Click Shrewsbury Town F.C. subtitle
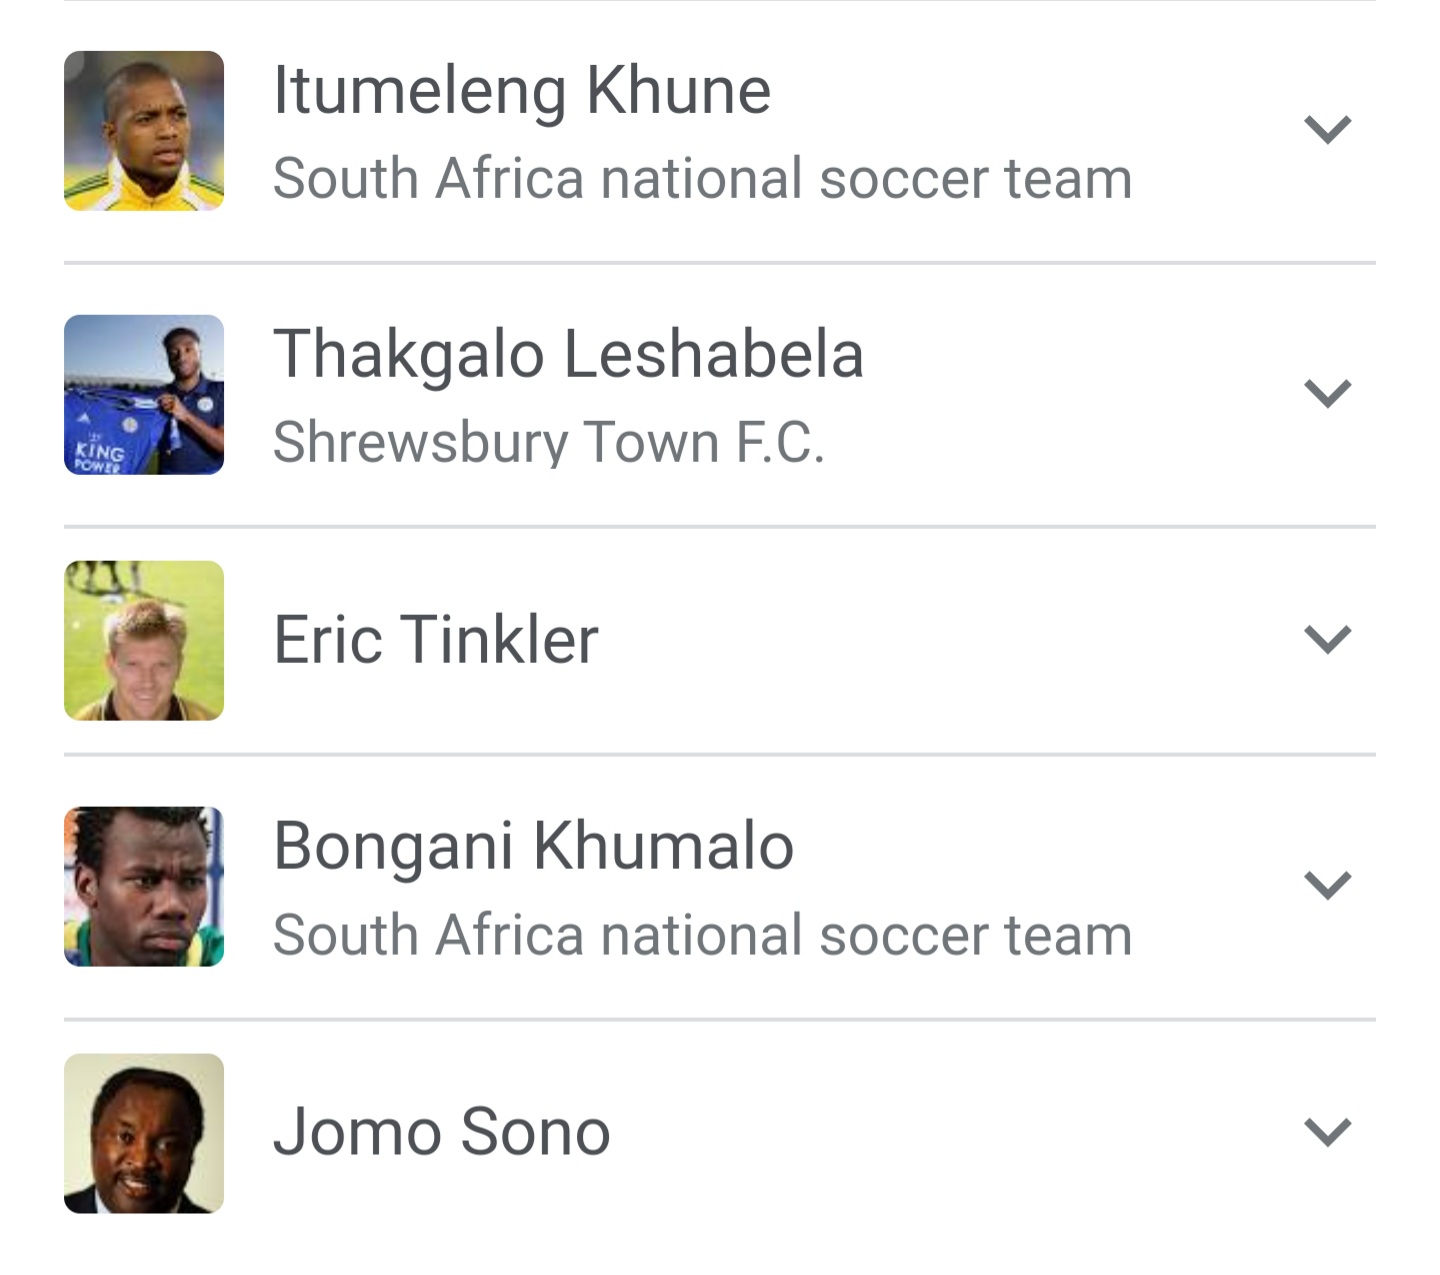The height and width of the screenshot is (1275, 1440). 548,442
